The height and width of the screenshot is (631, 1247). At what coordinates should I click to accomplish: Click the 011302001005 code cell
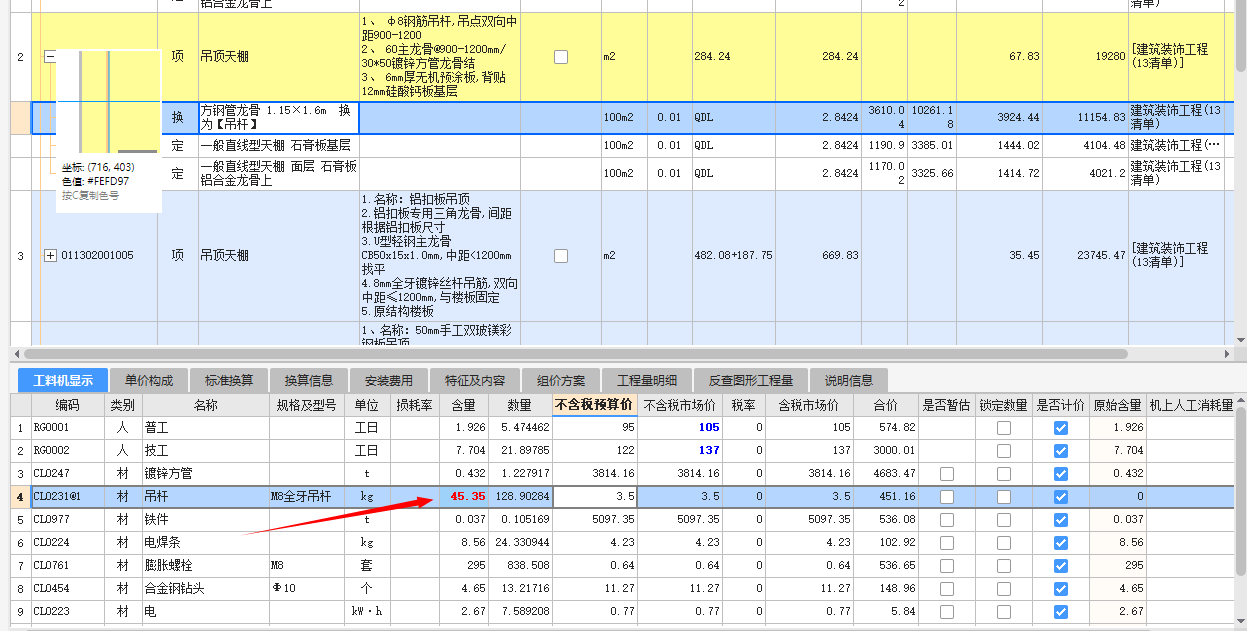(97, 256)
